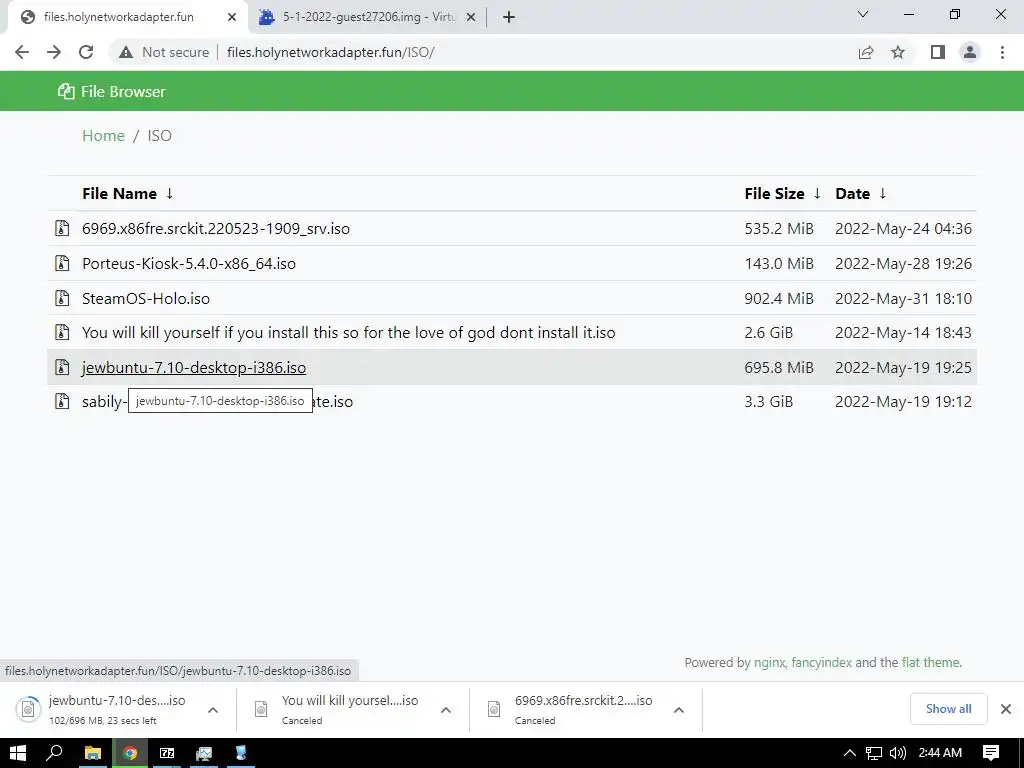Expand options for 'You will kill yoursel' download

(446, 710)
